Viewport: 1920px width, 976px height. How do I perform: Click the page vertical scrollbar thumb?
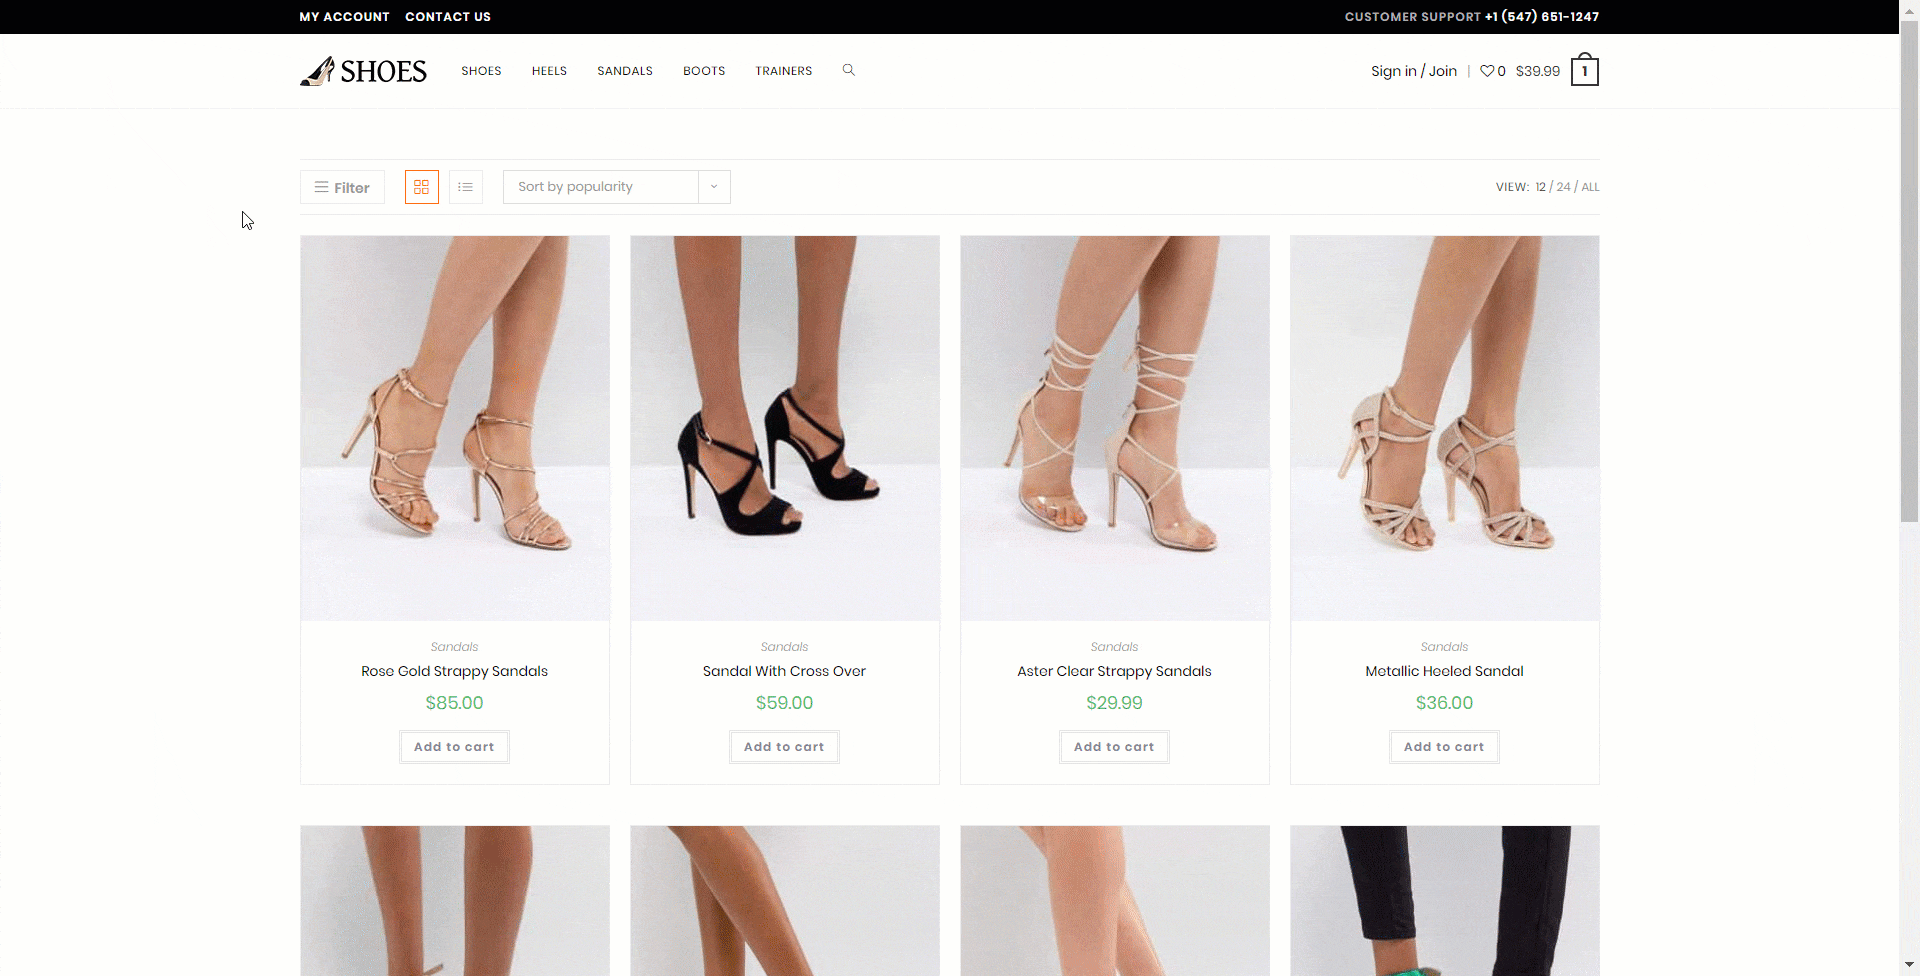(x=1909, y=270)
